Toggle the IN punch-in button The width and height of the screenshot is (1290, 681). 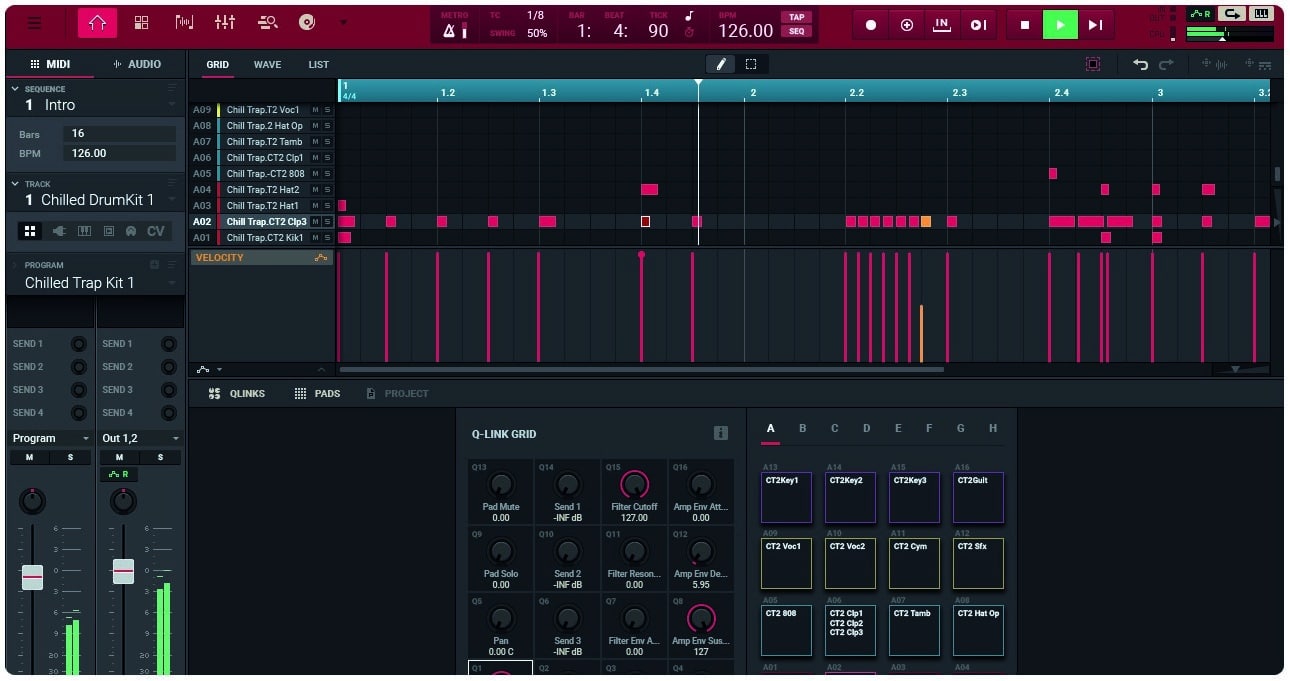(x=941, y=25)
